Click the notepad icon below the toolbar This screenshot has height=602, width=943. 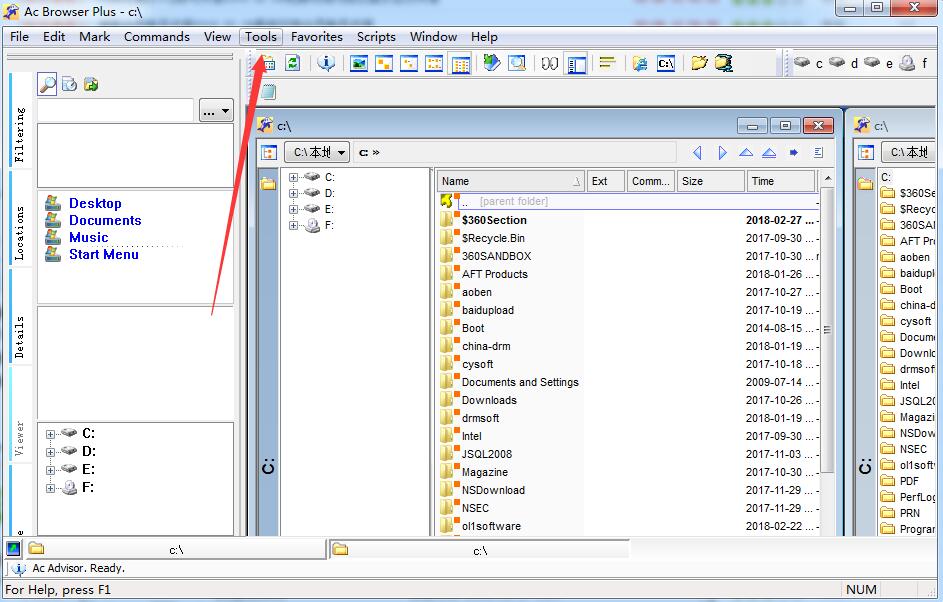268,92
